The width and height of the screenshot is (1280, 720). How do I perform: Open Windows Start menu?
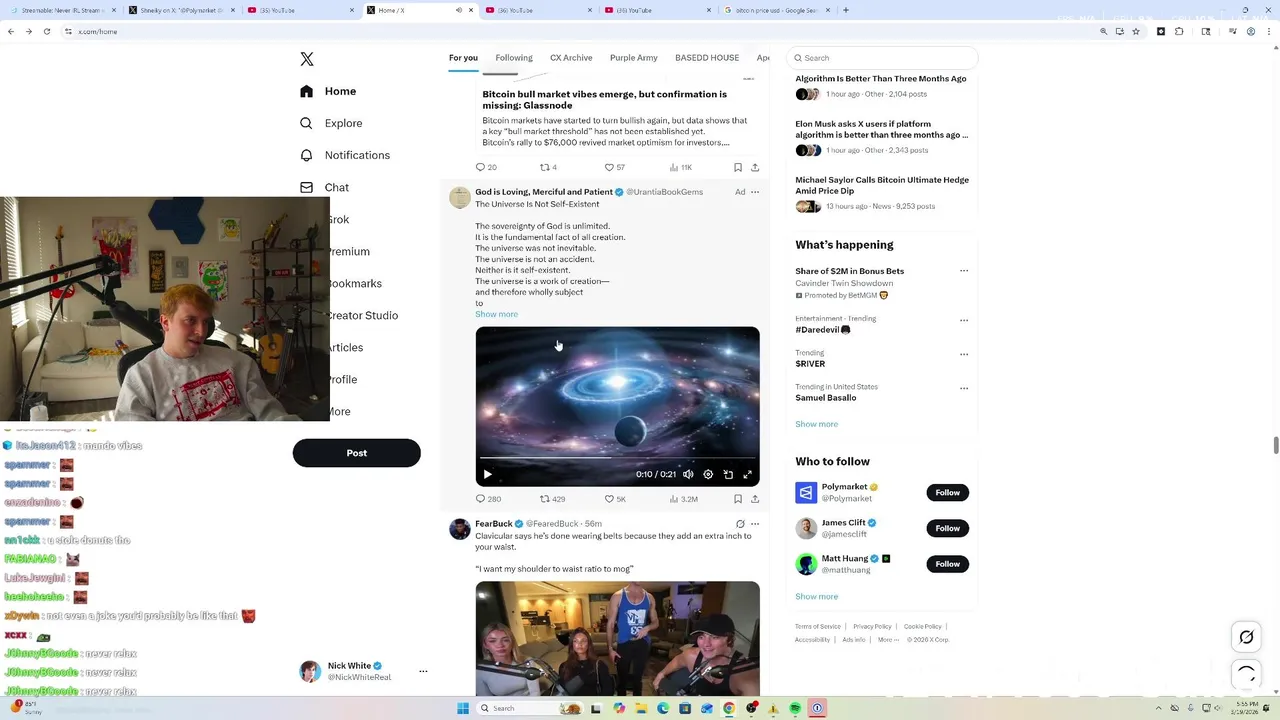463,708
